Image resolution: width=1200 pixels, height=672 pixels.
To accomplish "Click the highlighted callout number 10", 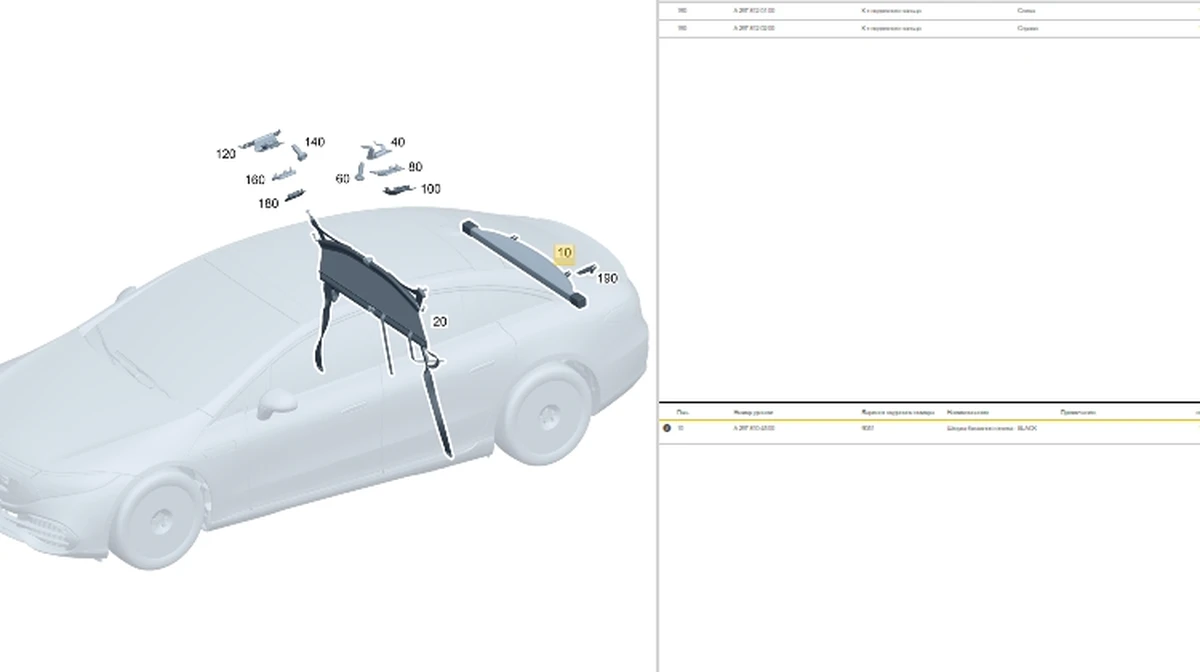I will point(565,253).
